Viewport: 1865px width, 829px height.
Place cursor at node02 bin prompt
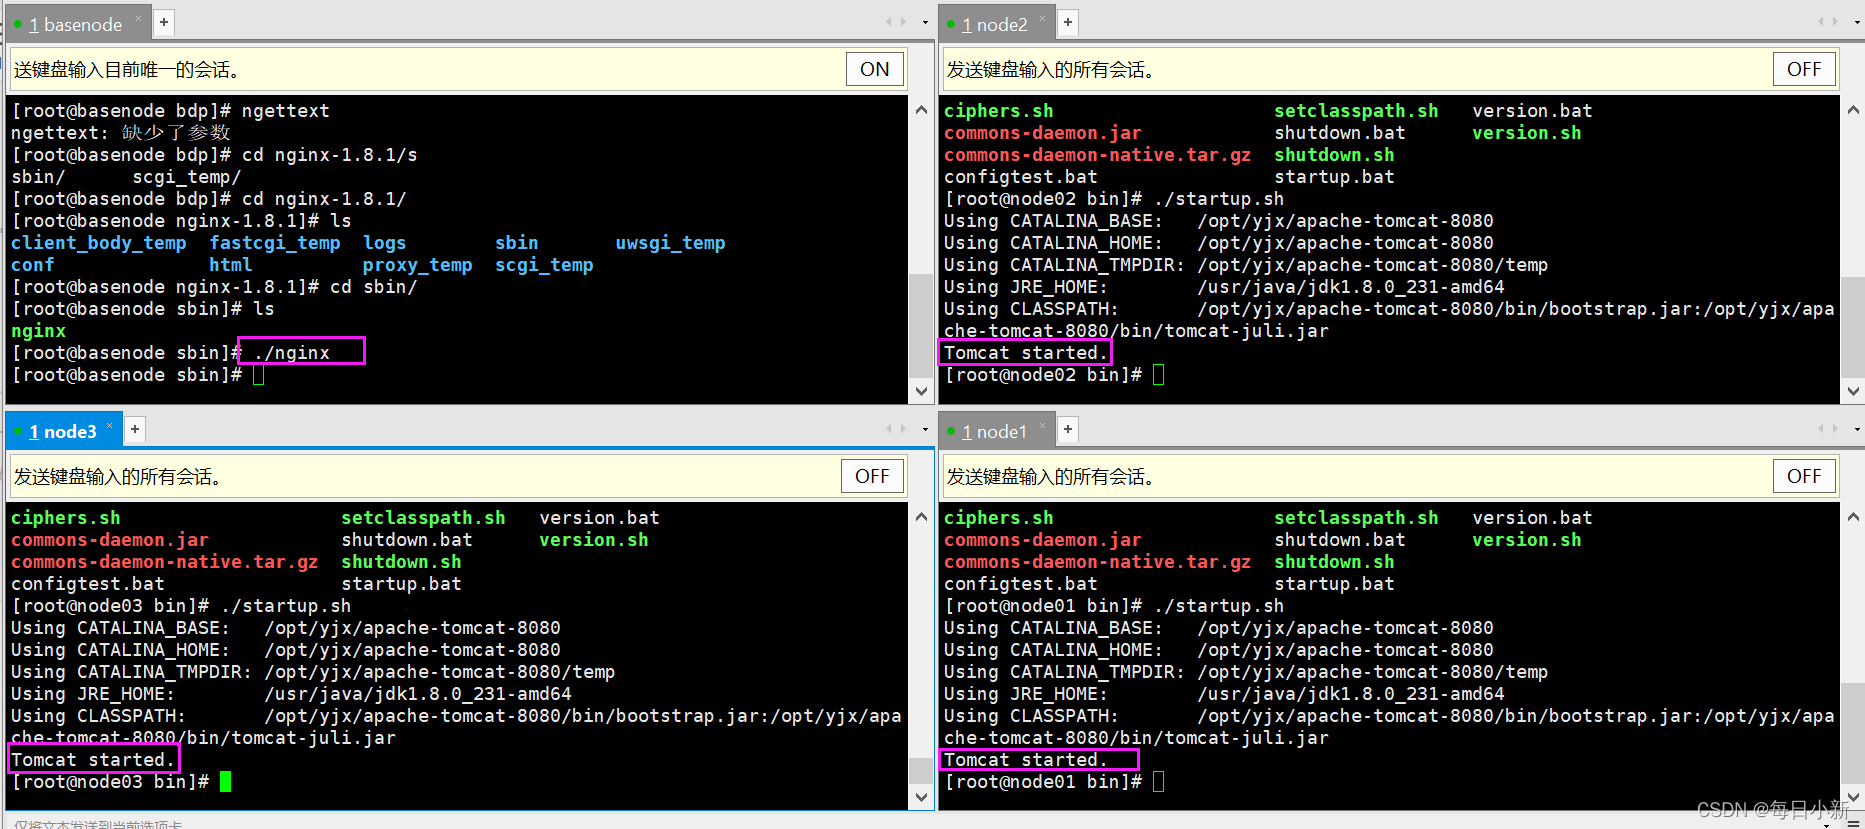pos(1159,375)
